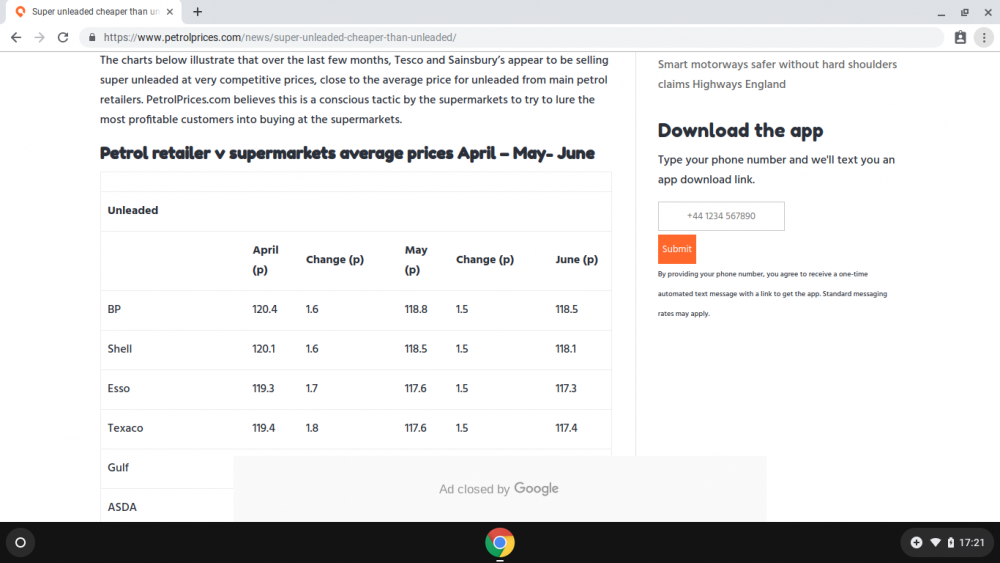Submit the phone number form

[677, 249]
